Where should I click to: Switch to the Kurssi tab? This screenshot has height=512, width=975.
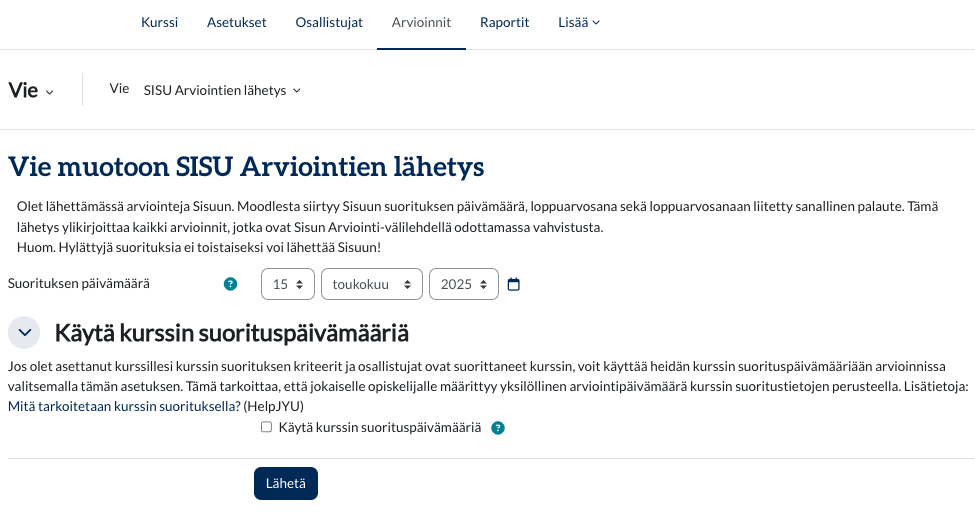click(159, 23)
